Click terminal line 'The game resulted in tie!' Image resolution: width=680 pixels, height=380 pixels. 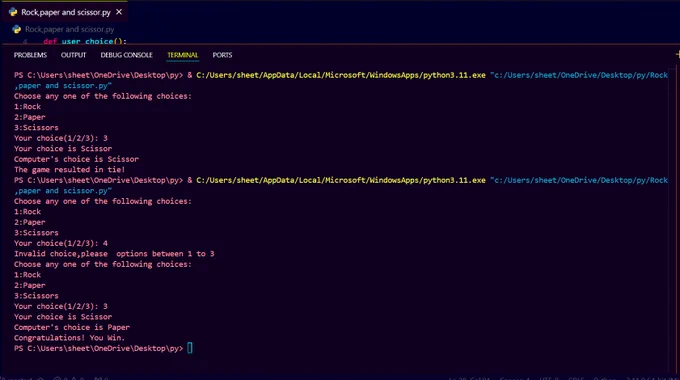[x=69, y=170]
